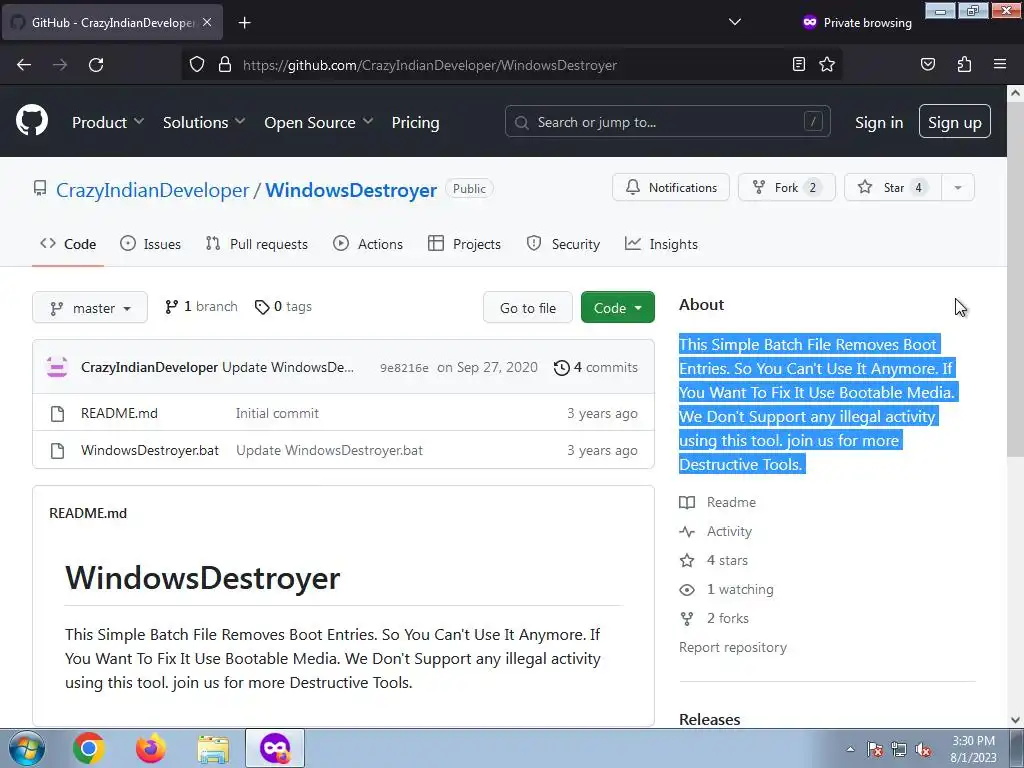View the 4 stars link

tap(714, 560)
